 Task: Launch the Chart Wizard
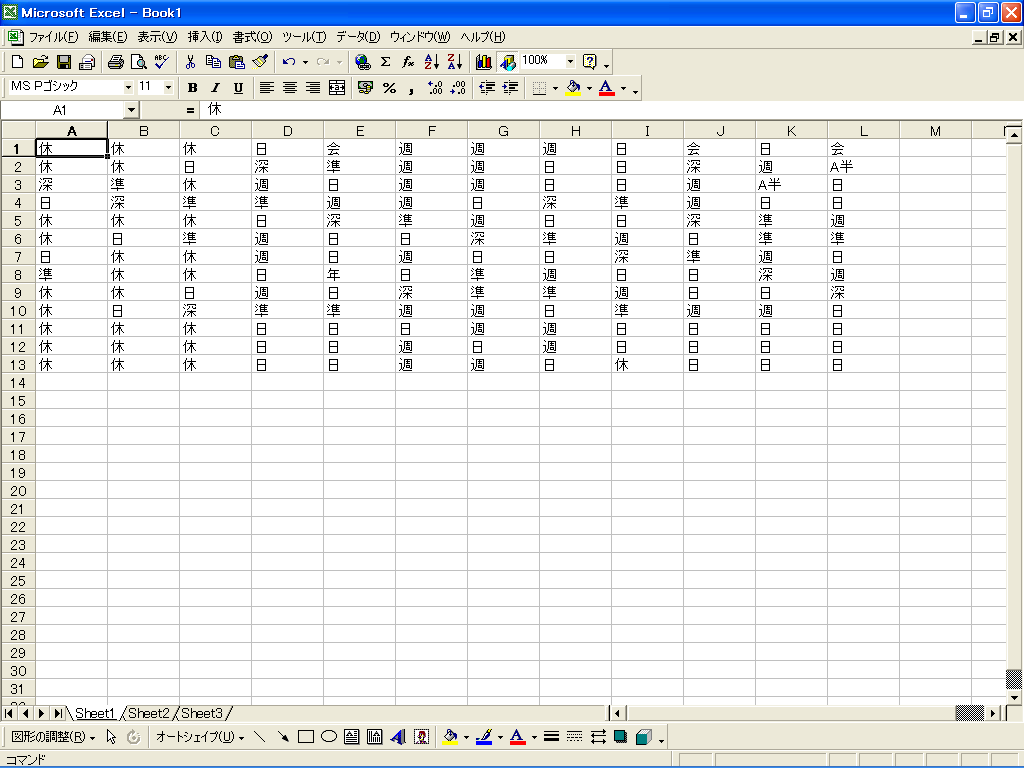click(483, 62)
